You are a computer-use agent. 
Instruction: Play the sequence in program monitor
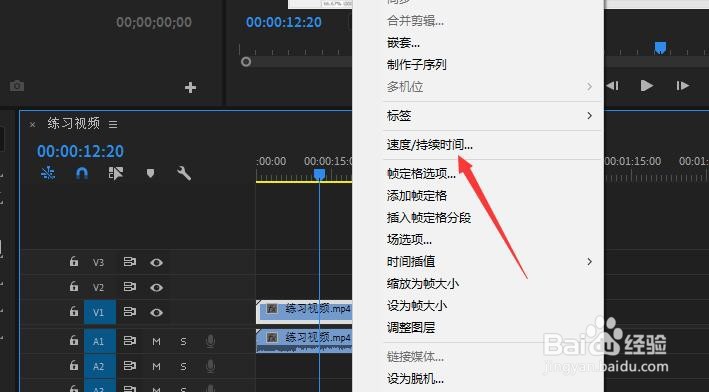coord(647,85)
